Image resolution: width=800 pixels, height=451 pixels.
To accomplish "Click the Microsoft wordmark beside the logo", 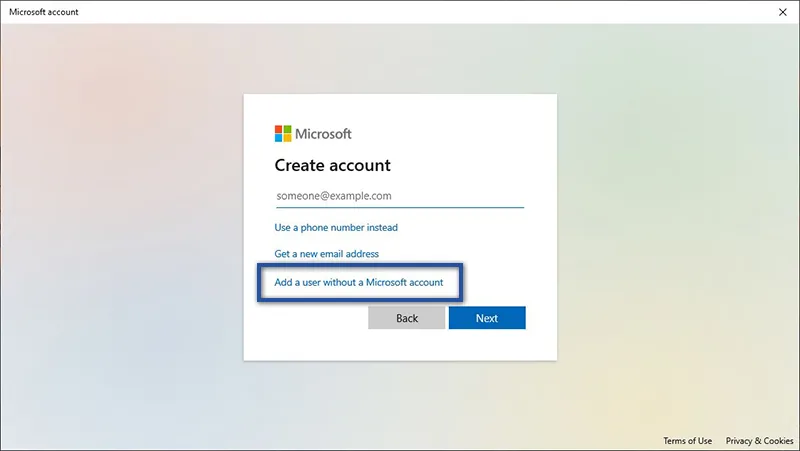I will [323, 134].
